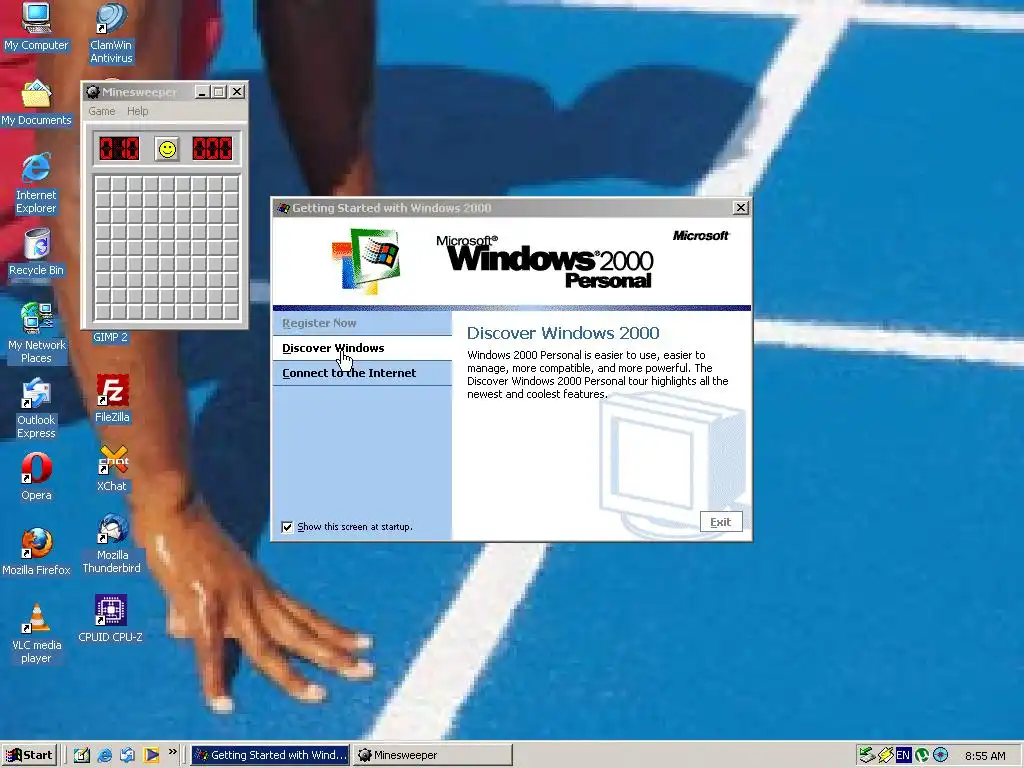Click the Minesweeper timer display
The width and height of the screenshot is (1024, 768).
click(x=212, y=149)
